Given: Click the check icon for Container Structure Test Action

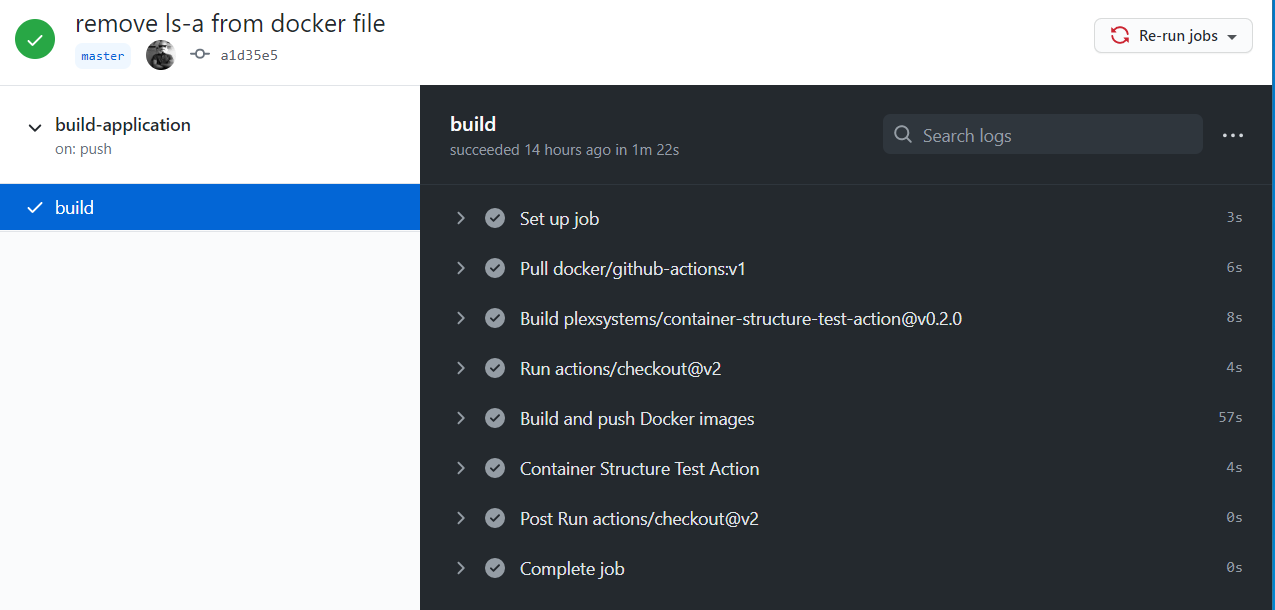Looking at the screenshot, I should tap(494, 468).
